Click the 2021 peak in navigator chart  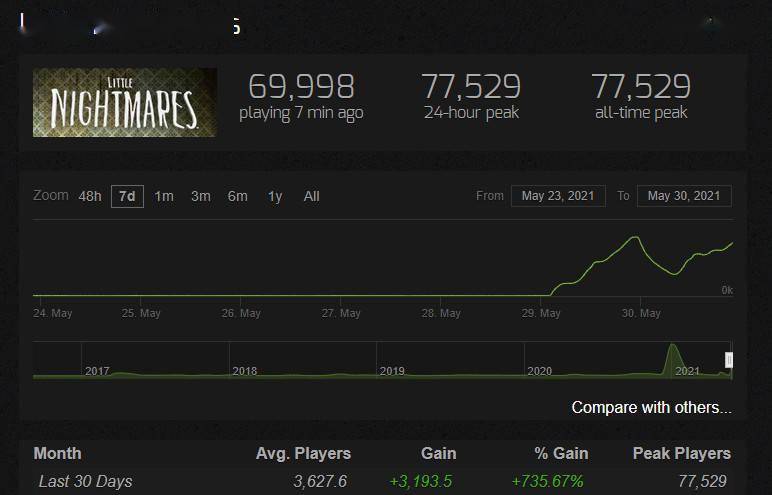672,347
